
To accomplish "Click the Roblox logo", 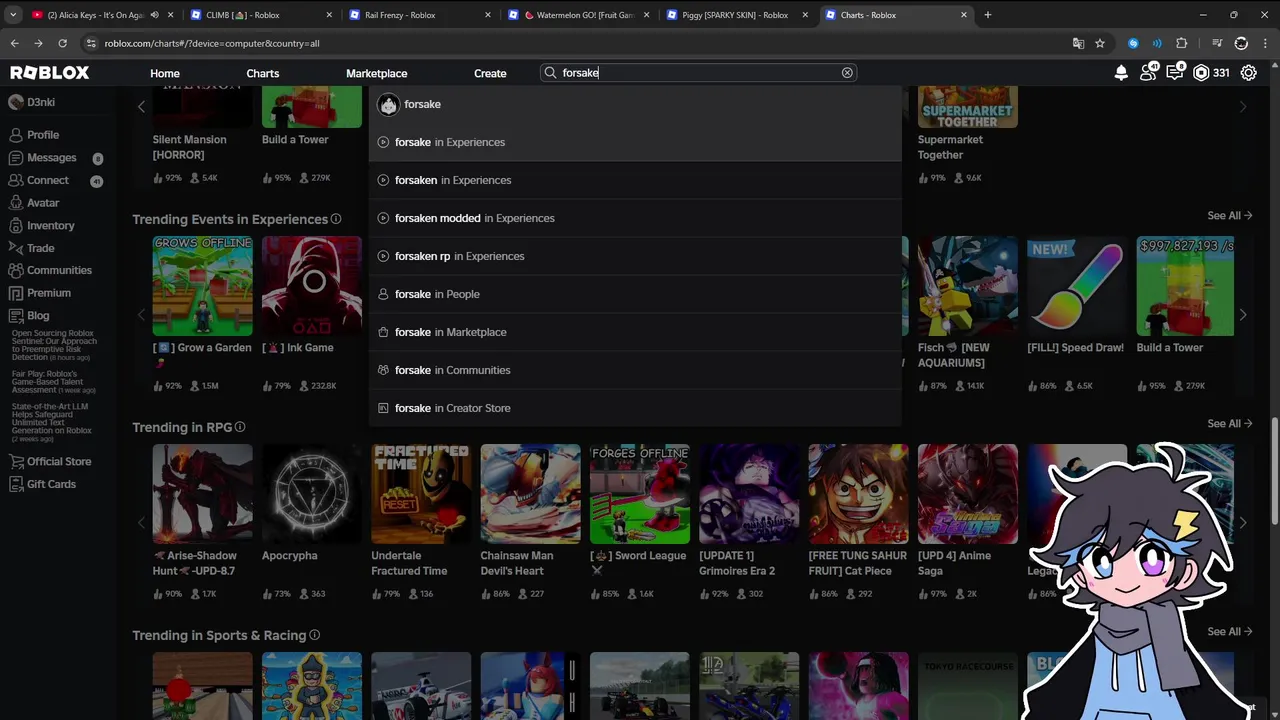I will coord(50,73).
